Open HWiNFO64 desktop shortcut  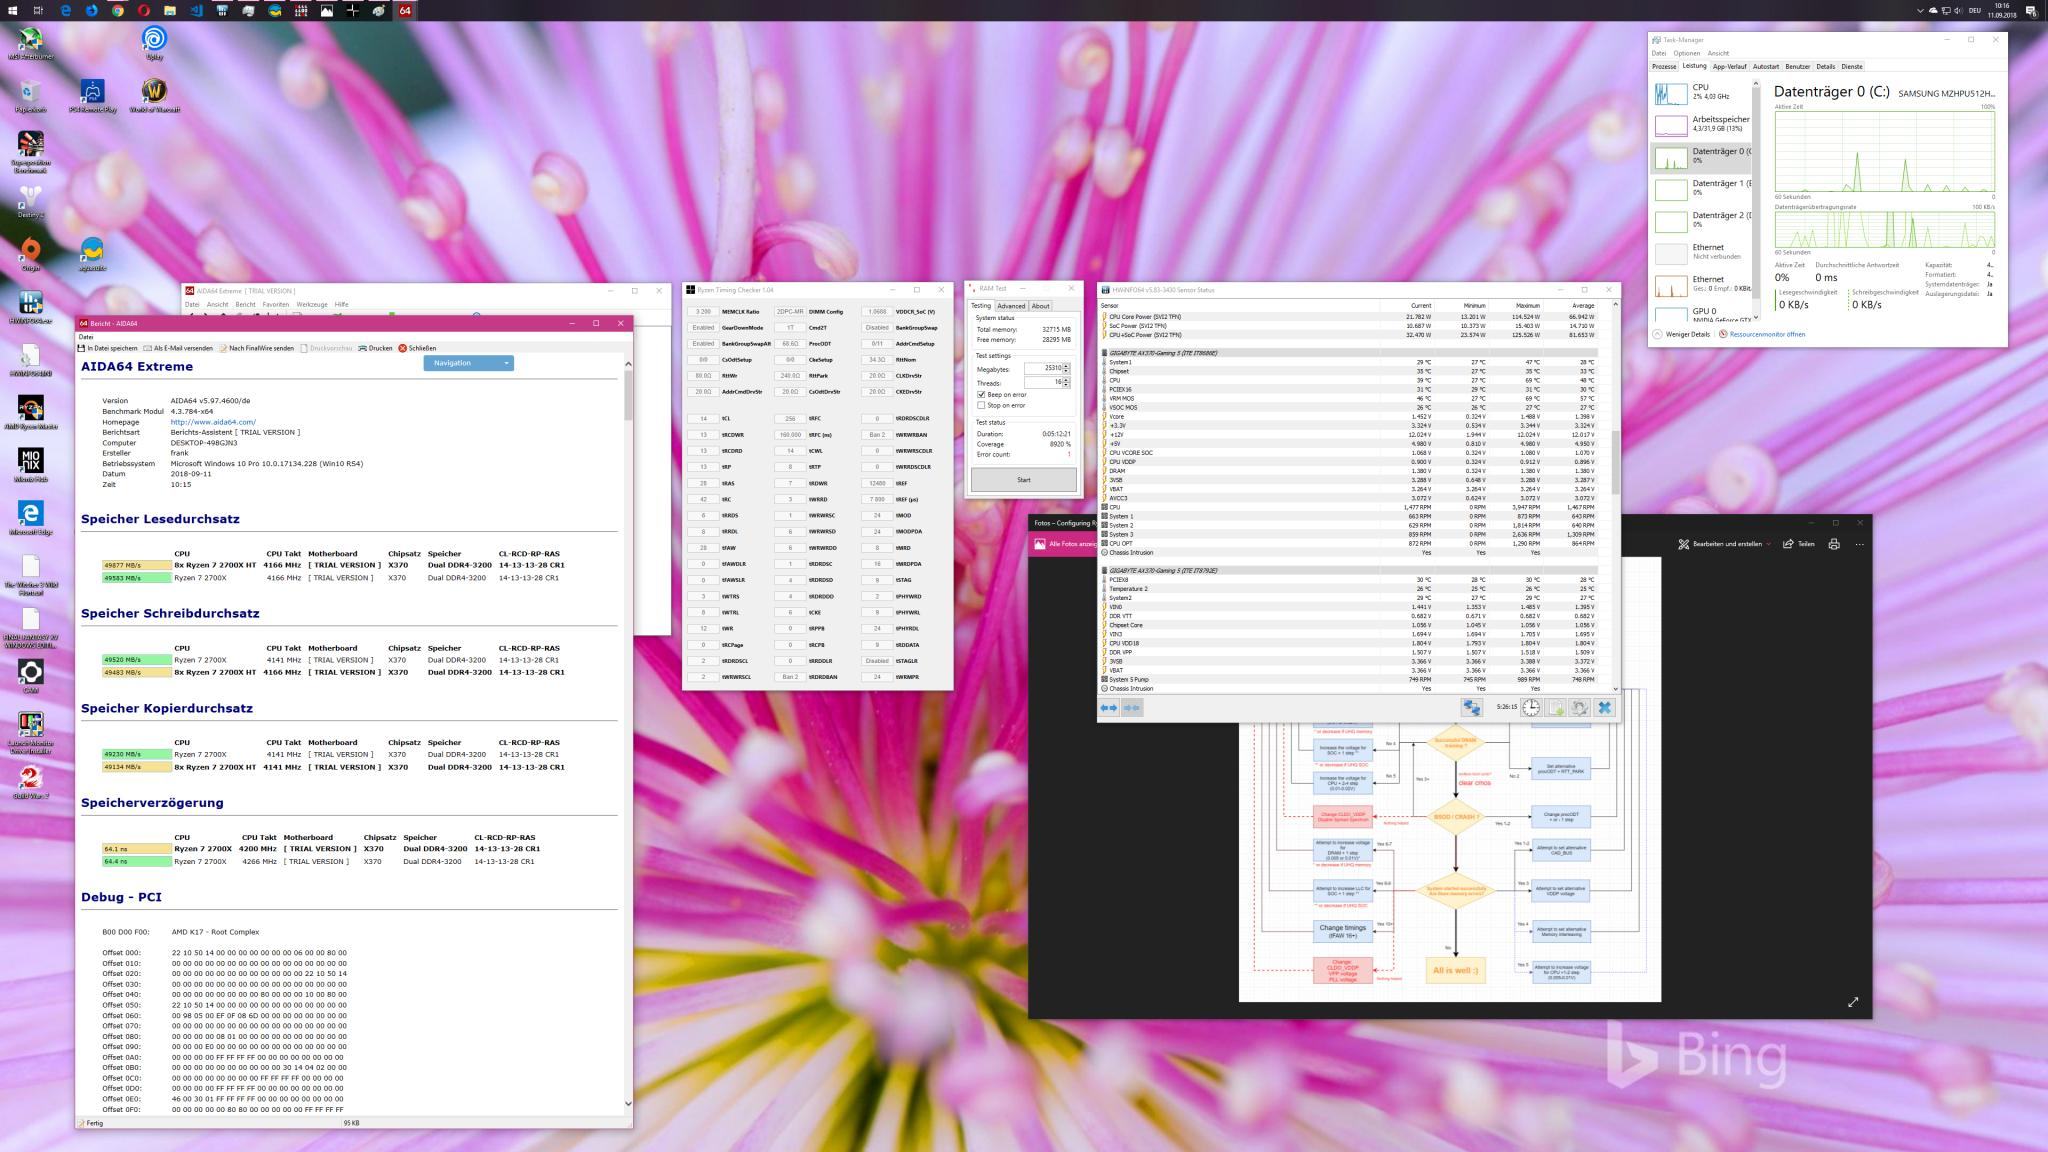tap(30, 304)
